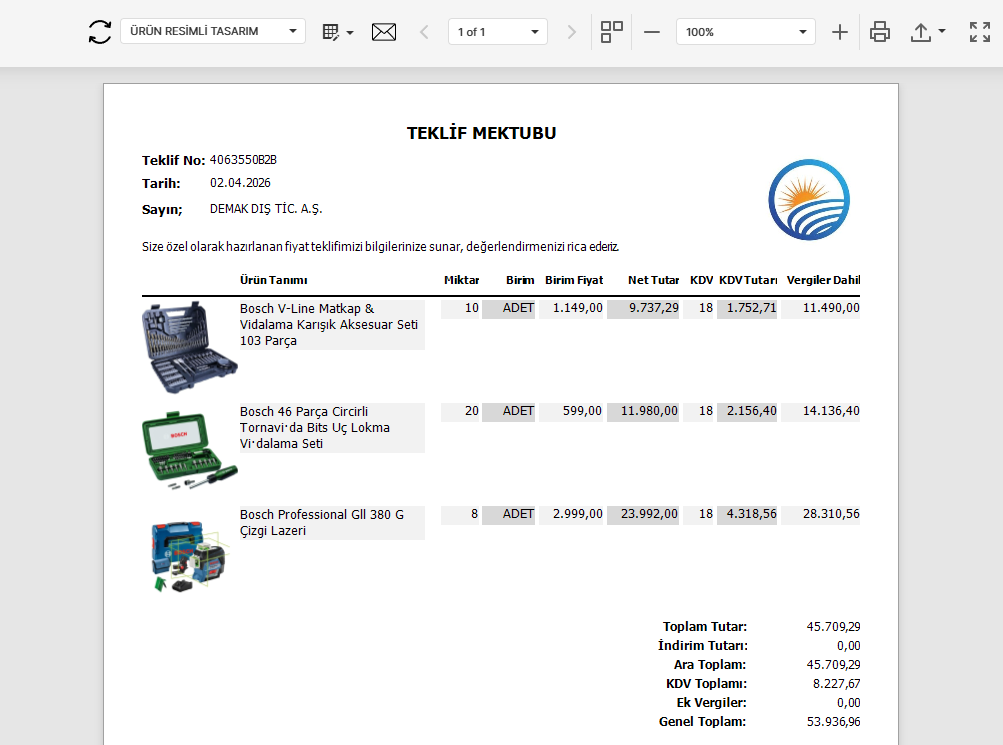Viewport: 1003px width, 745px height.
Task: Click the Bosch 46 Parça screwdriver set image
Action: point(189,451)
